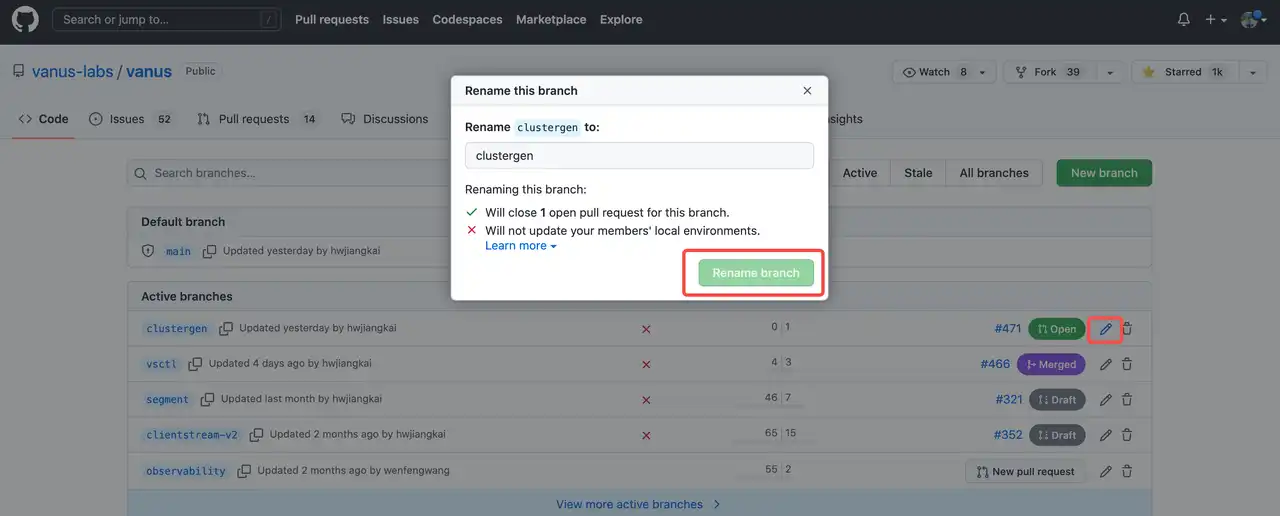
Task: Select the All branches filter
Action: 994,173
